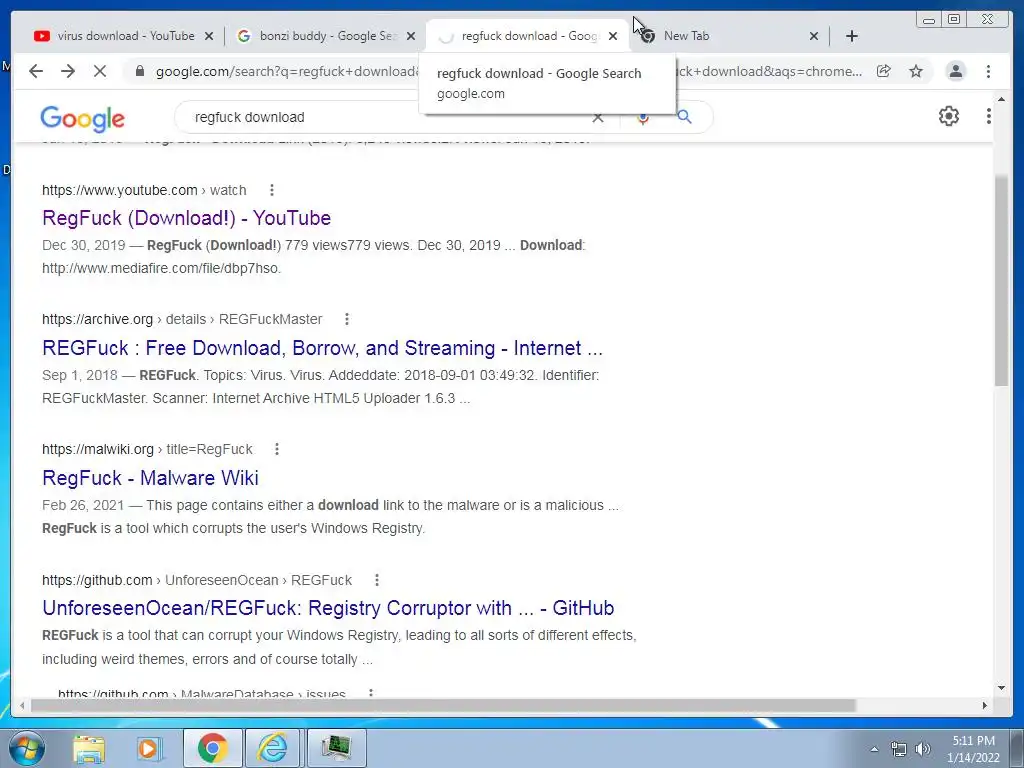Click the https://www.youtube.com › watch URL text
Image resolution: width=1024 pixels, height=768 pixels.
pyautogui.click(x=144, y=190)
